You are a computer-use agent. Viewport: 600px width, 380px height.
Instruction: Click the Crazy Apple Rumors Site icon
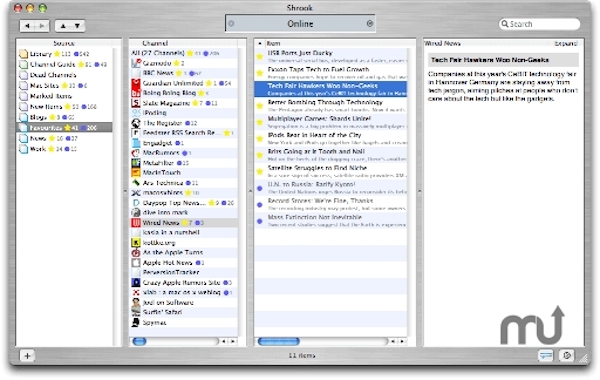136,282
